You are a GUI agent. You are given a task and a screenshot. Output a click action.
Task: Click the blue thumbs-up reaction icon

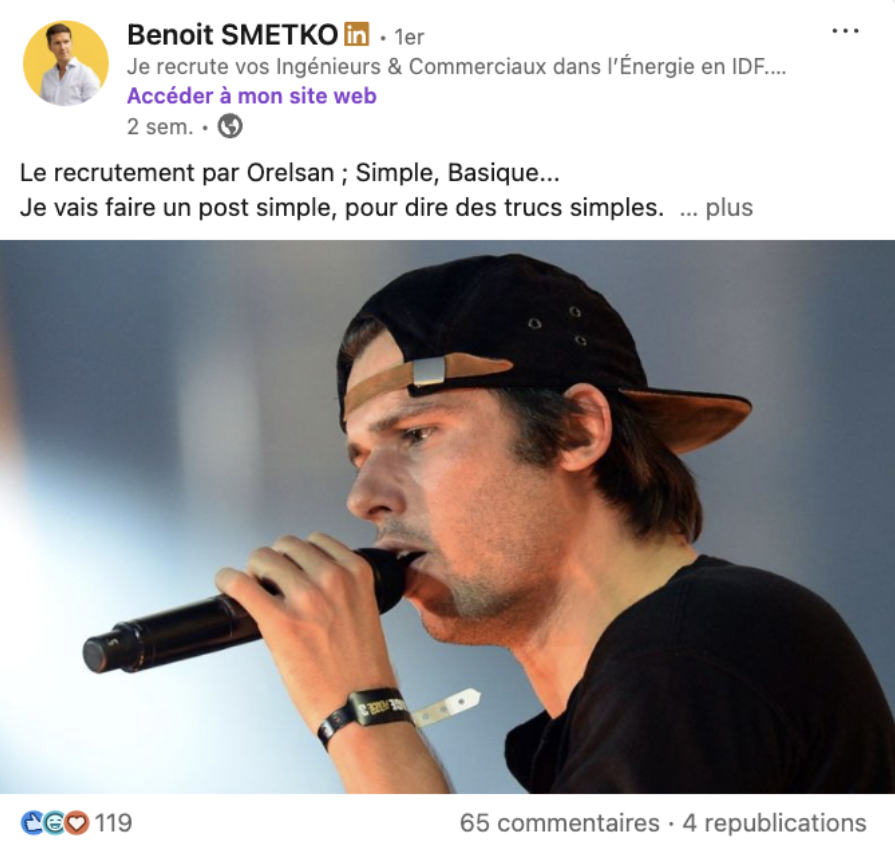point(31,823)
